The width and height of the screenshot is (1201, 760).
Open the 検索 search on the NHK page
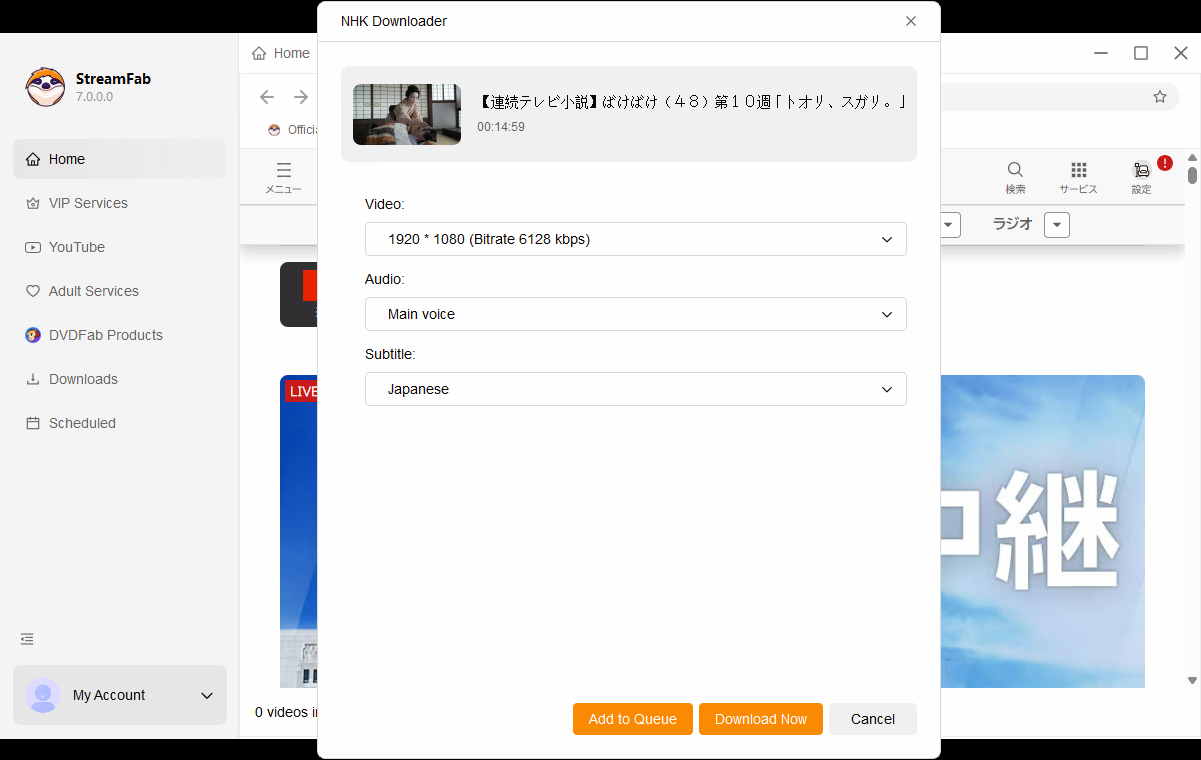point(1015,177)
